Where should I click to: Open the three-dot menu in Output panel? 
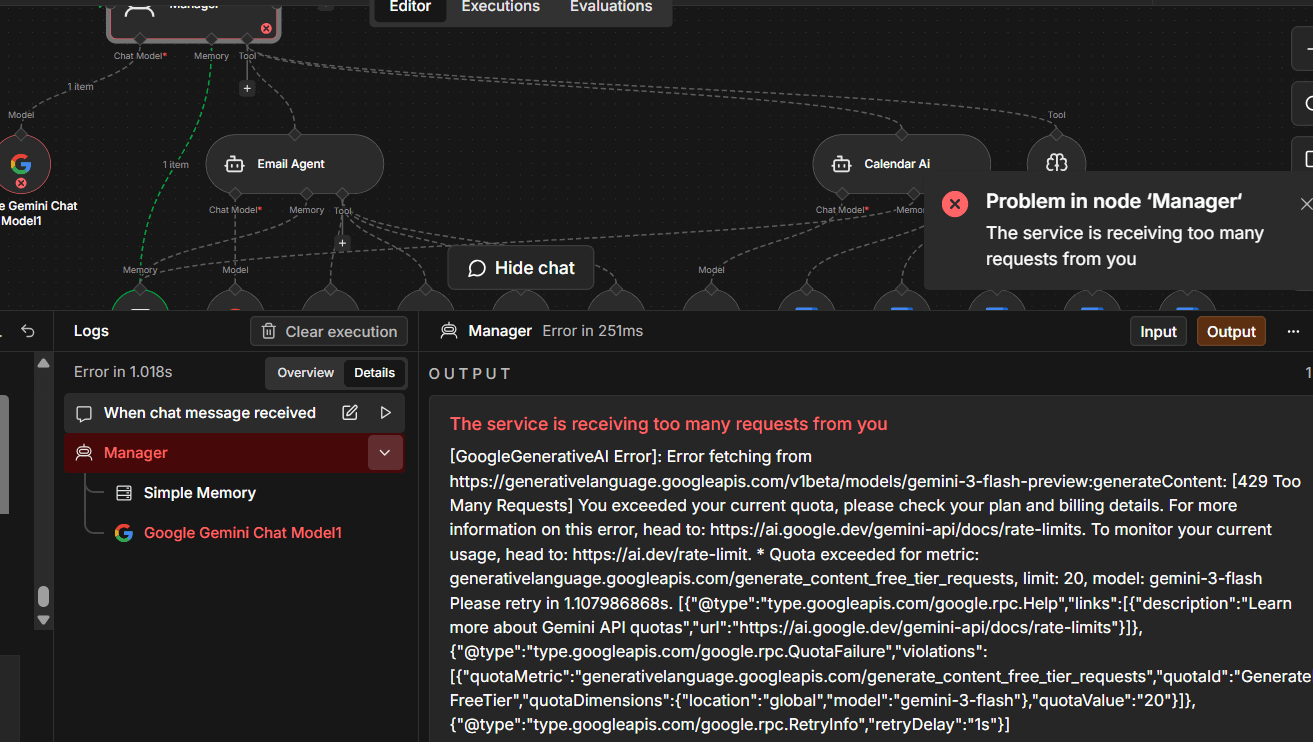1293,331
